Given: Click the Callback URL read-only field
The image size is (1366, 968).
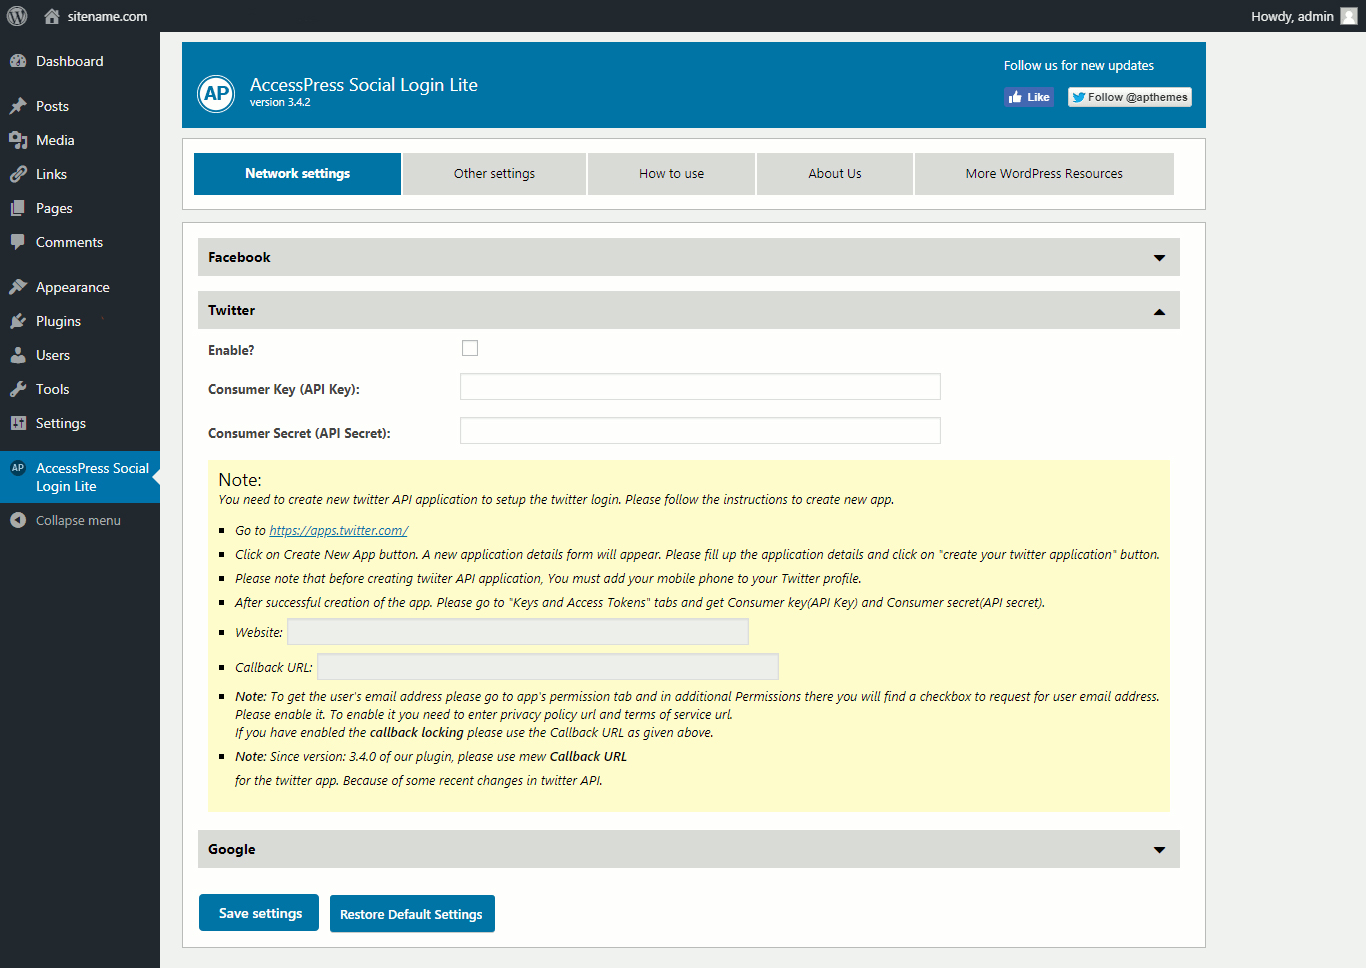Looking at the screenshot, I should click(x=548, y=667).
